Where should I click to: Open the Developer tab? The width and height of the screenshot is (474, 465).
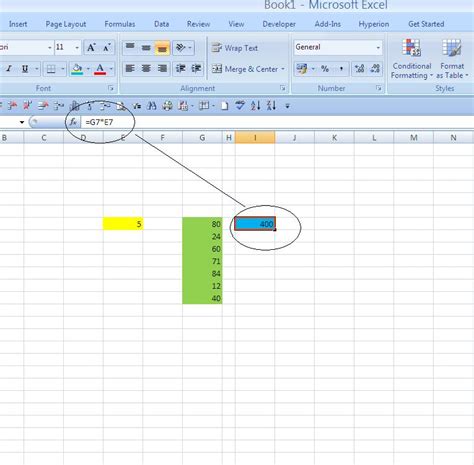click(279, 24)
